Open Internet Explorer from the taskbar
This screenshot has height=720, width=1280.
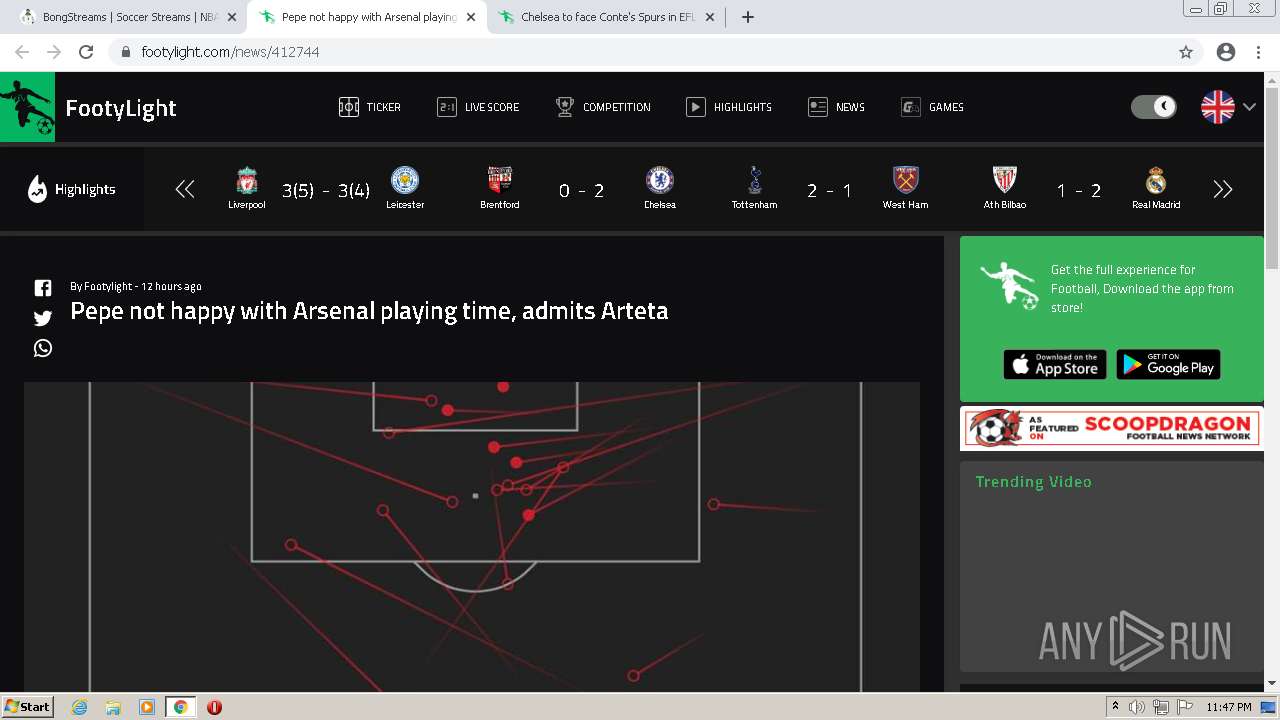point(79,707)
